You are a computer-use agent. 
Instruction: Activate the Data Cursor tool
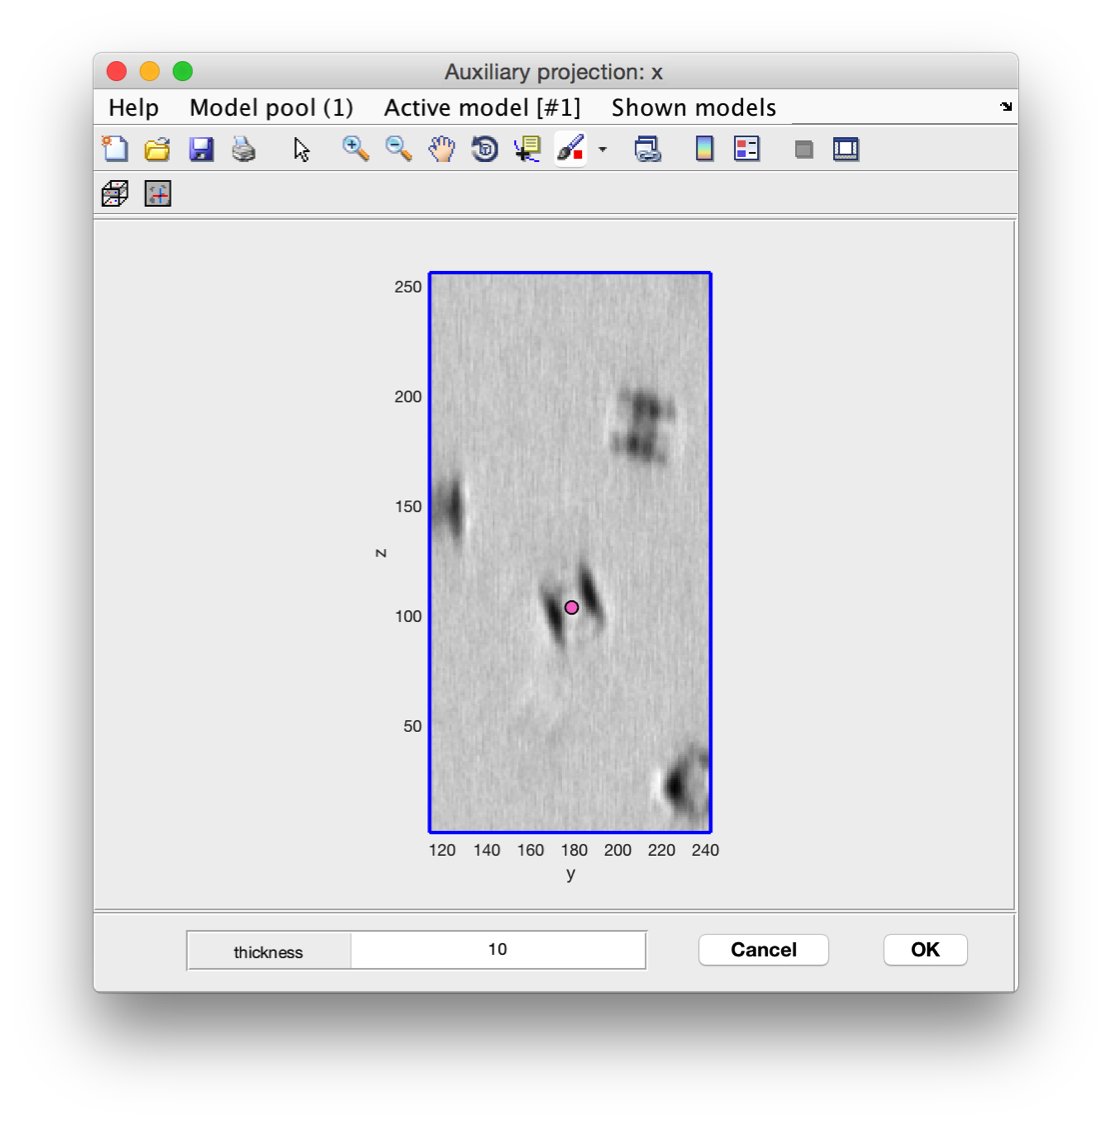pyautogui.click(x=528, y=149)
